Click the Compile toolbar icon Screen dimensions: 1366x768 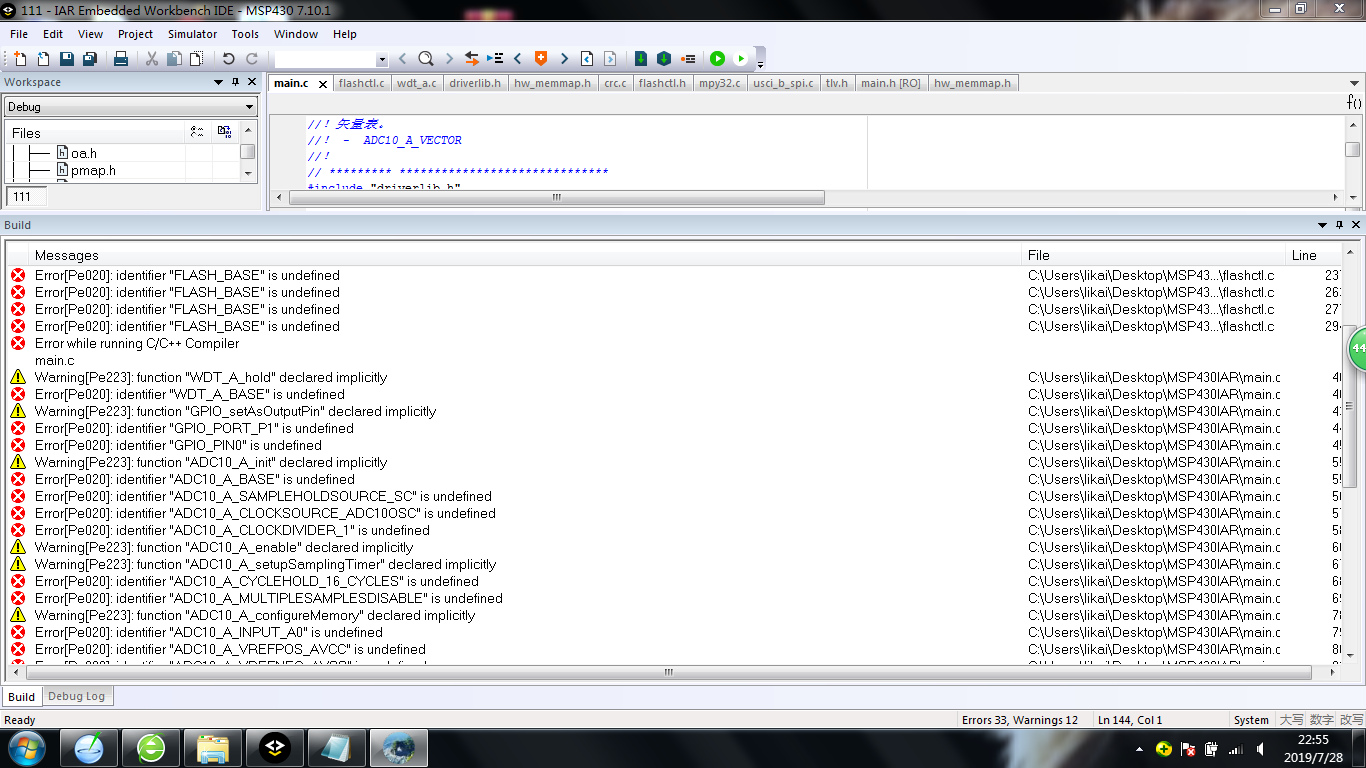click(x=641, y=59)
